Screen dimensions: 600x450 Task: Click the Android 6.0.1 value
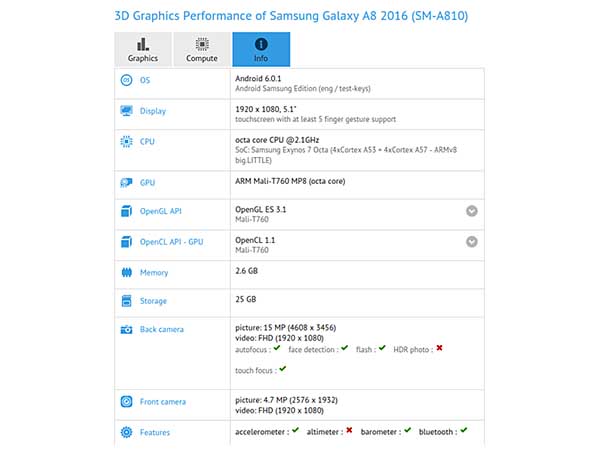tap(258, 78)
